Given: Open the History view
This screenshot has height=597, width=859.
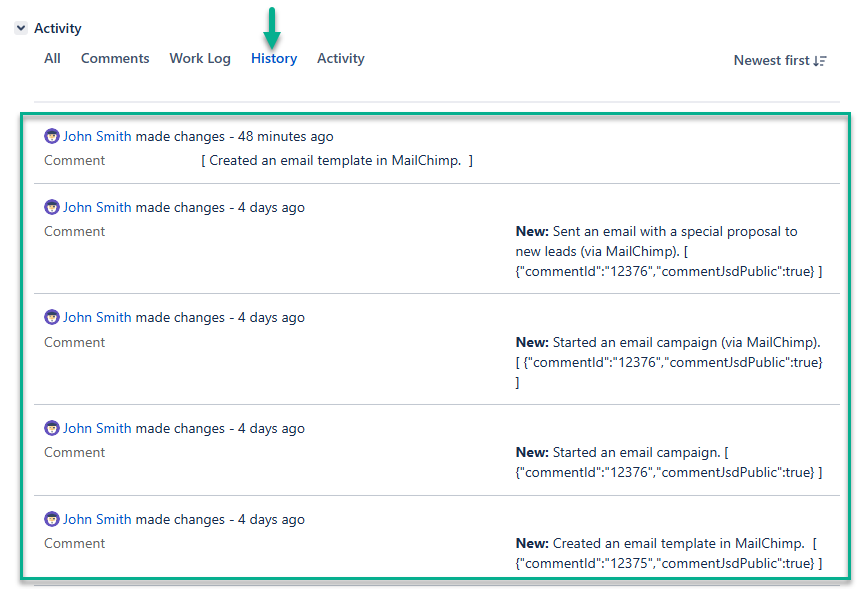Looking at the screenshot, I should (x=273, y=58).
